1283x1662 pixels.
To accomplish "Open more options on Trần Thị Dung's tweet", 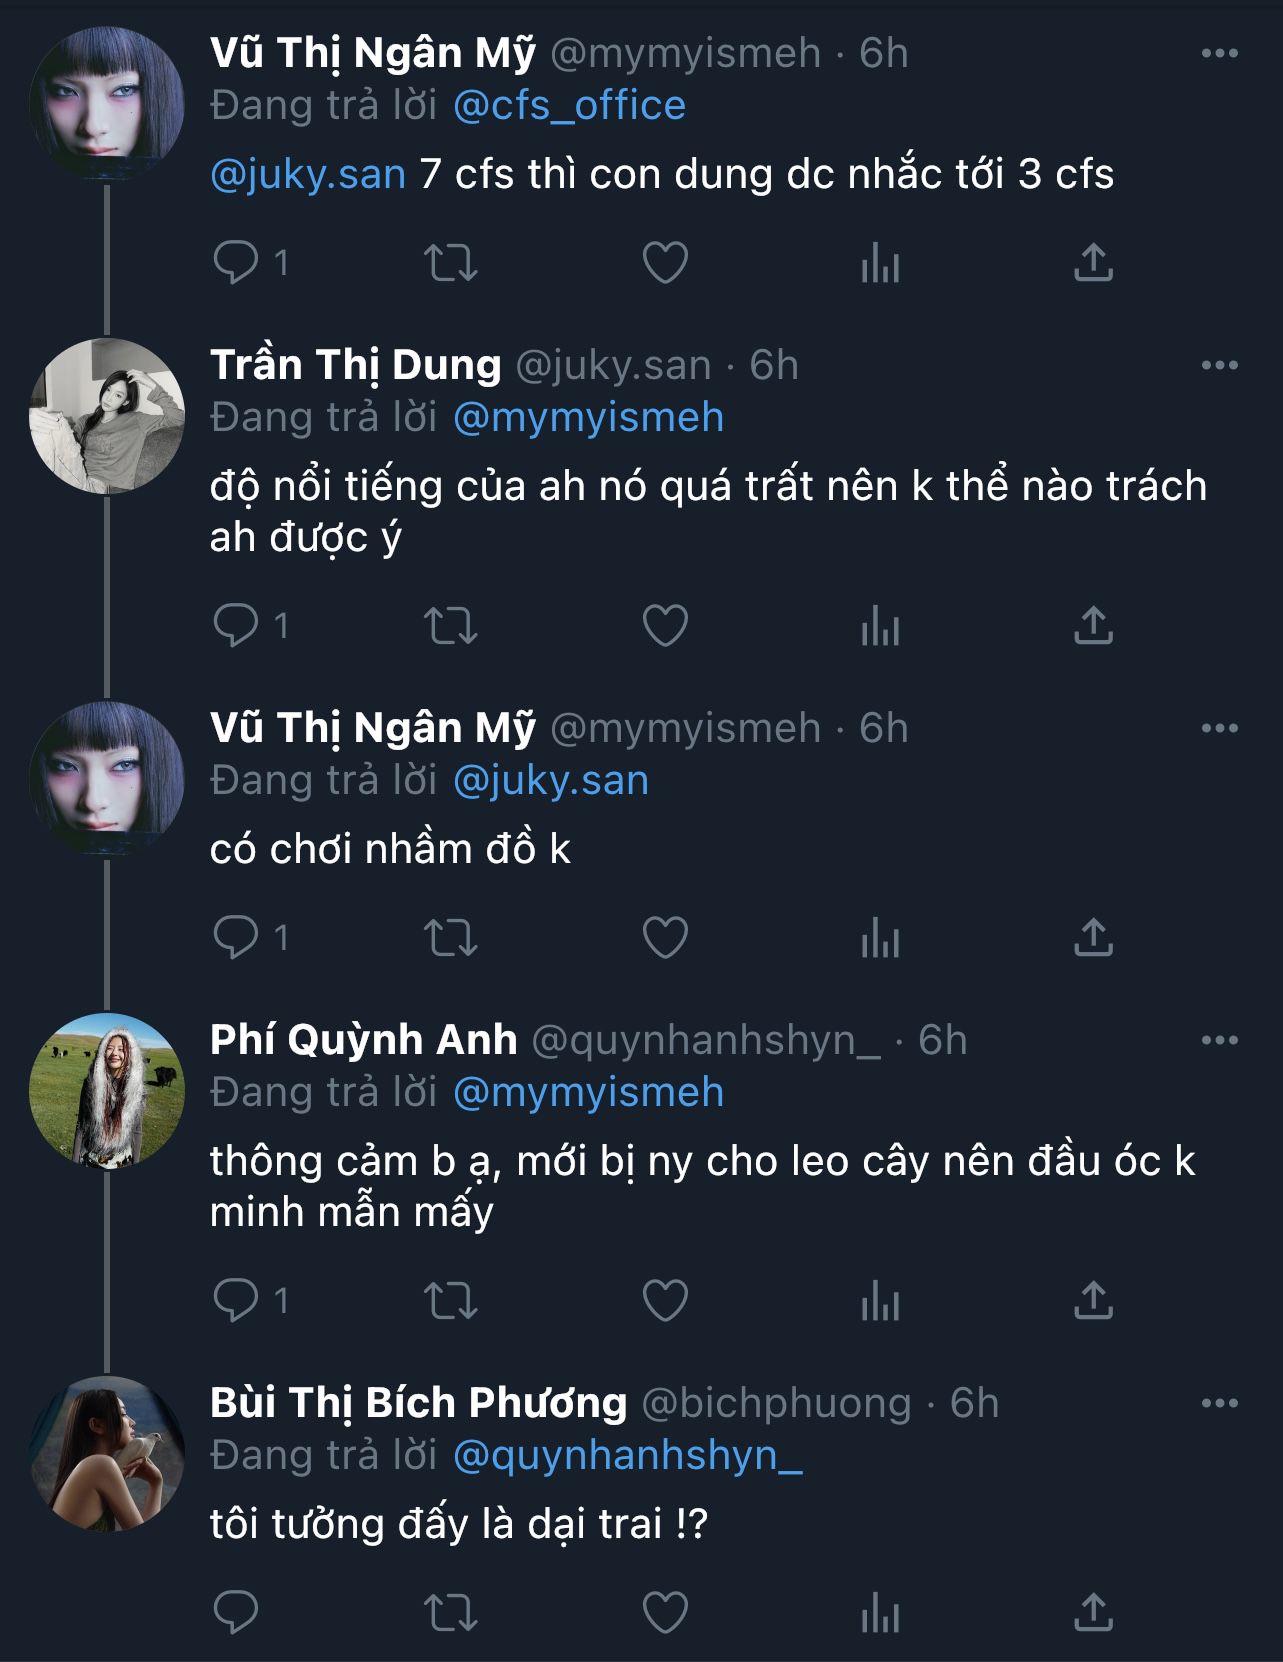I will point(1219,366).
